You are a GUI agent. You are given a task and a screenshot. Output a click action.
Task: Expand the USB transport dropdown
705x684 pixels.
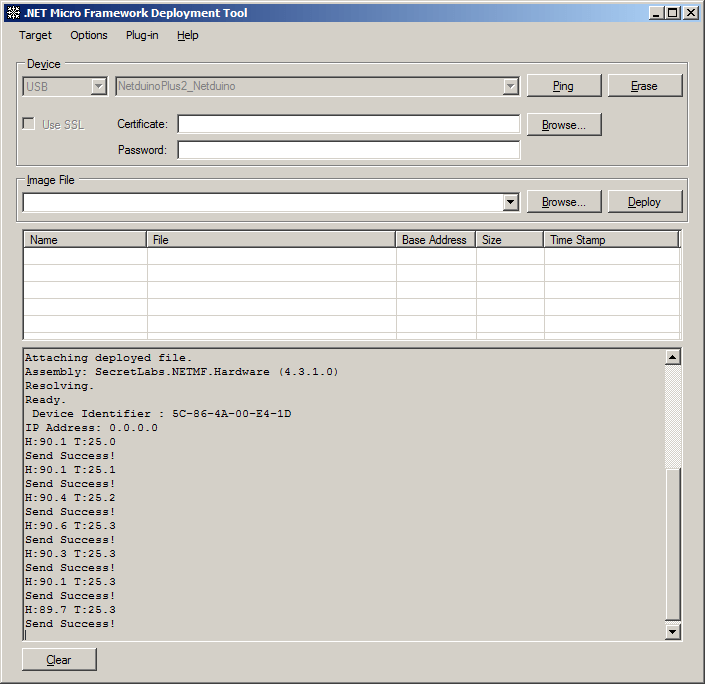(98, 86)
